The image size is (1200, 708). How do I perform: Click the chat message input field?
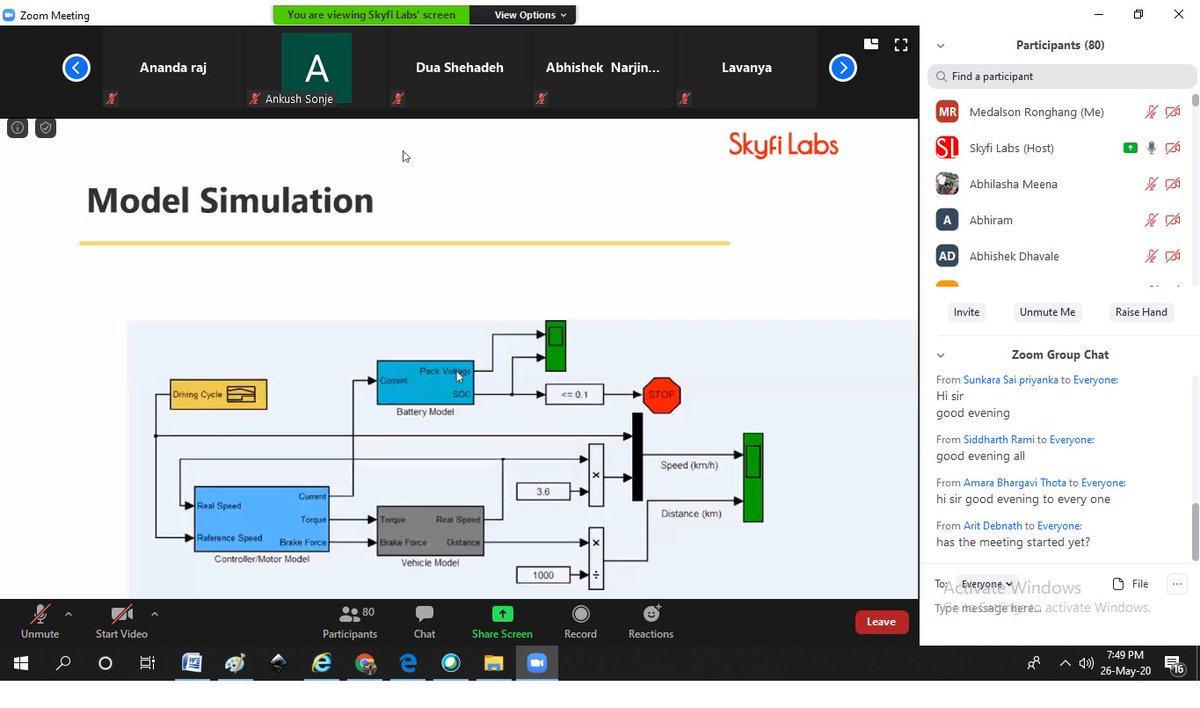1060,608
